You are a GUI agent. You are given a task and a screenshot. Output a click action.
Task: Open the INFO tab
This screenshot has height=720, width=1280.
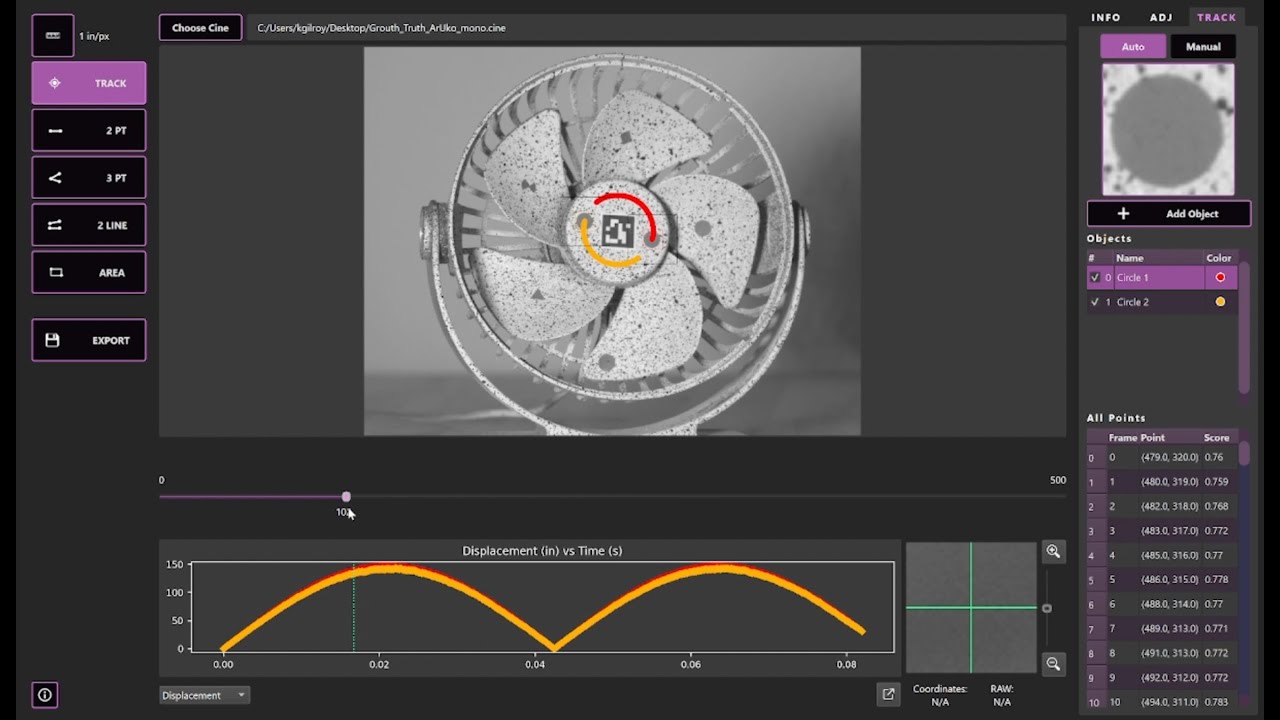tap(1106, 17)
